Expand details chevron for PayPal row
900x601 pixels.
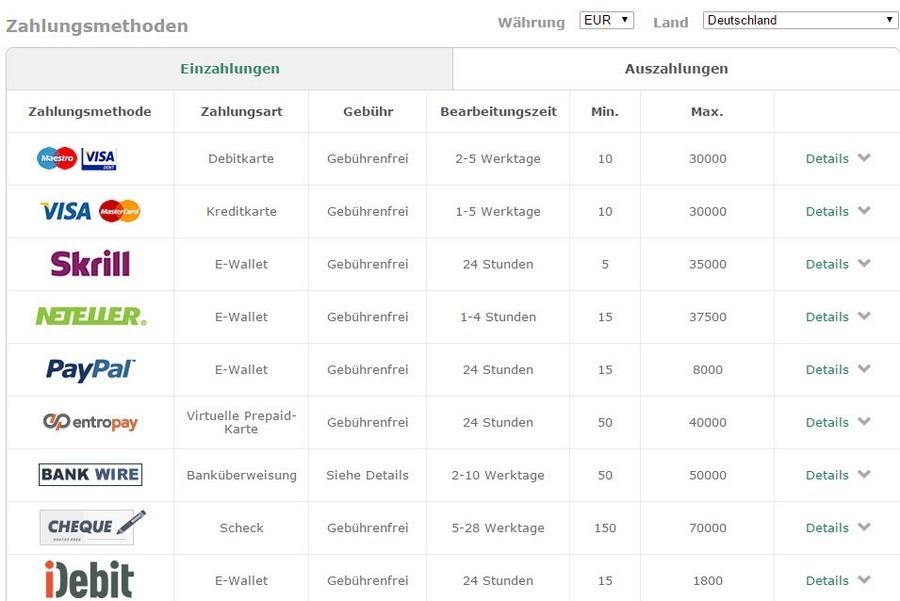tap(864, 369)
